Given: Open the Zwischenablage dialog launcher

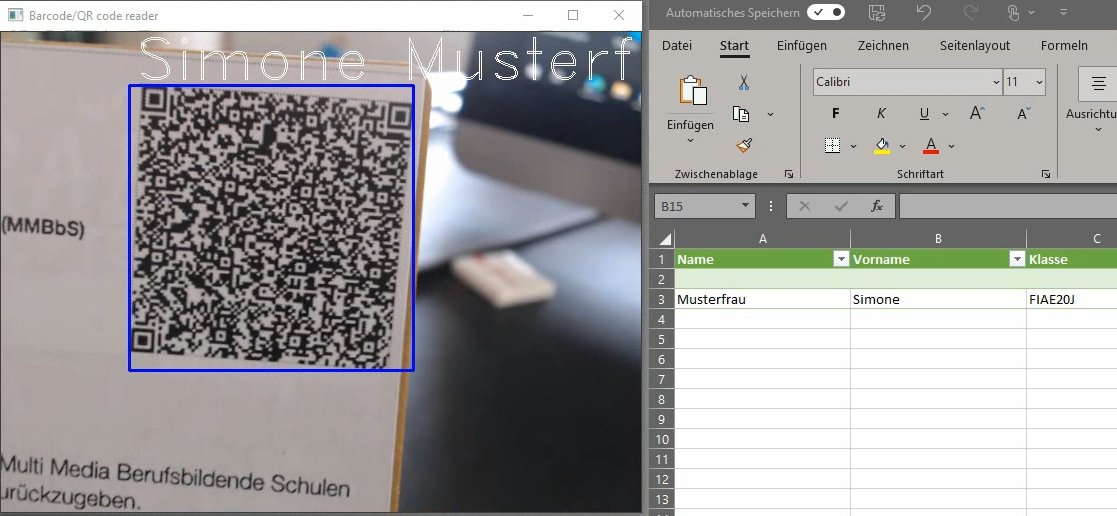Looking at the screenshot, I should (789, 174).
